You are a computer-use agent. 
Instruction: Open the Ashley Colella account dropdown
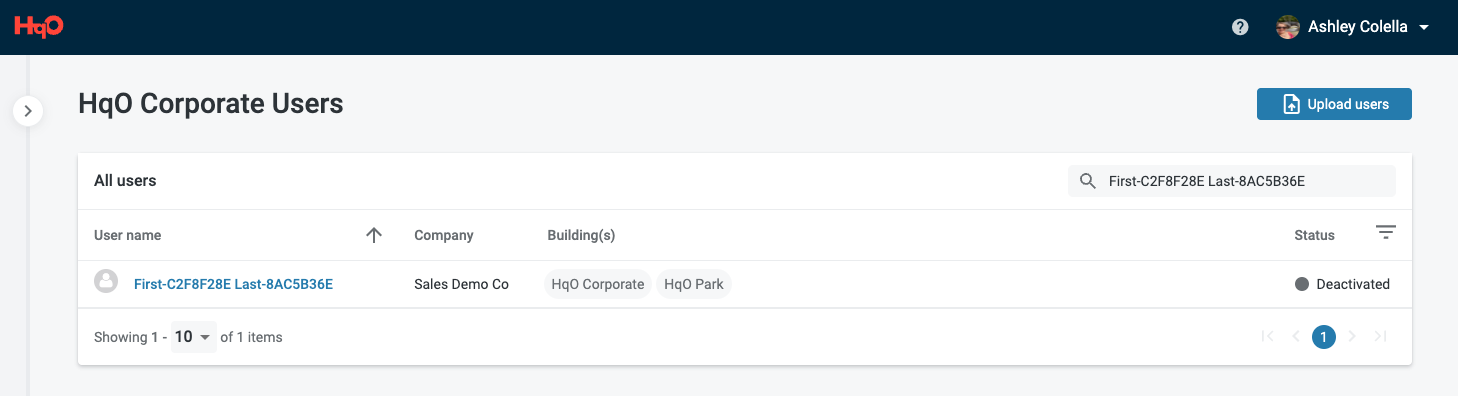(1423, 27)
